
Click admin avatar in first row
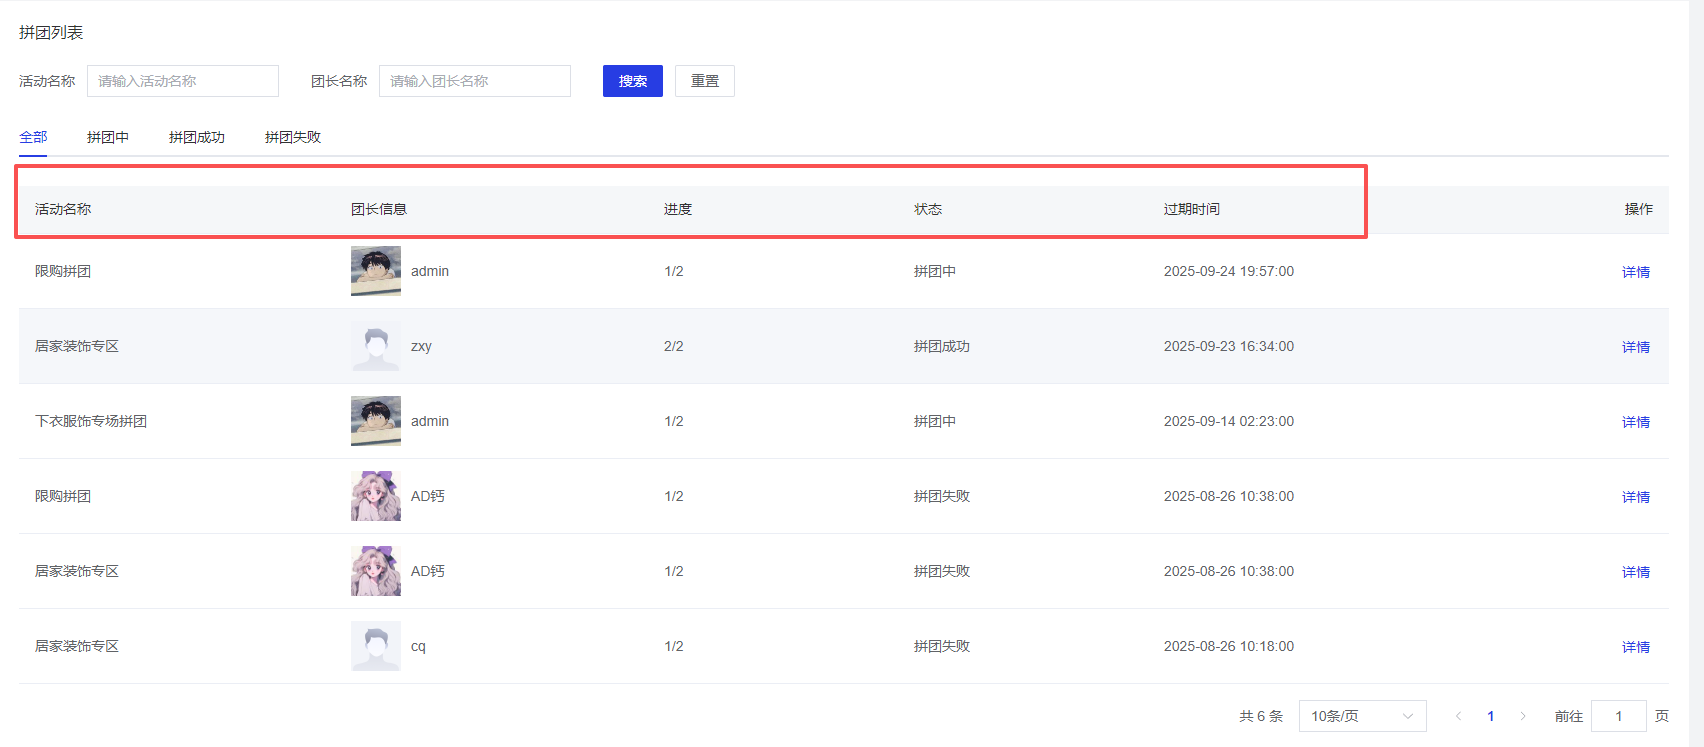click(x=375, y=271)
